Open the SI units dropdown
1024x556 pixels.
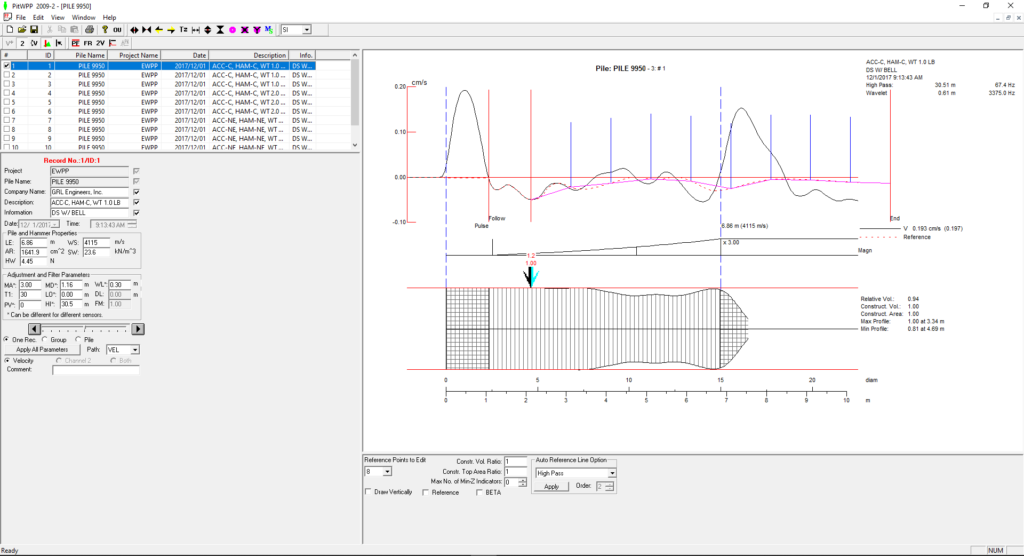pos(306,30)
